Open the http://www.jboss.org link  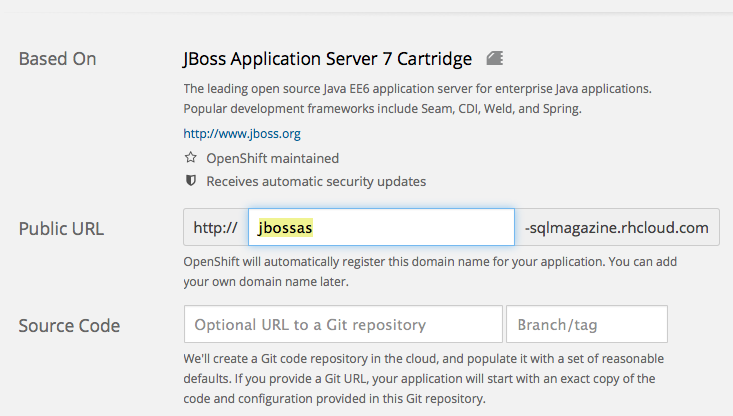tap(242, 134)
